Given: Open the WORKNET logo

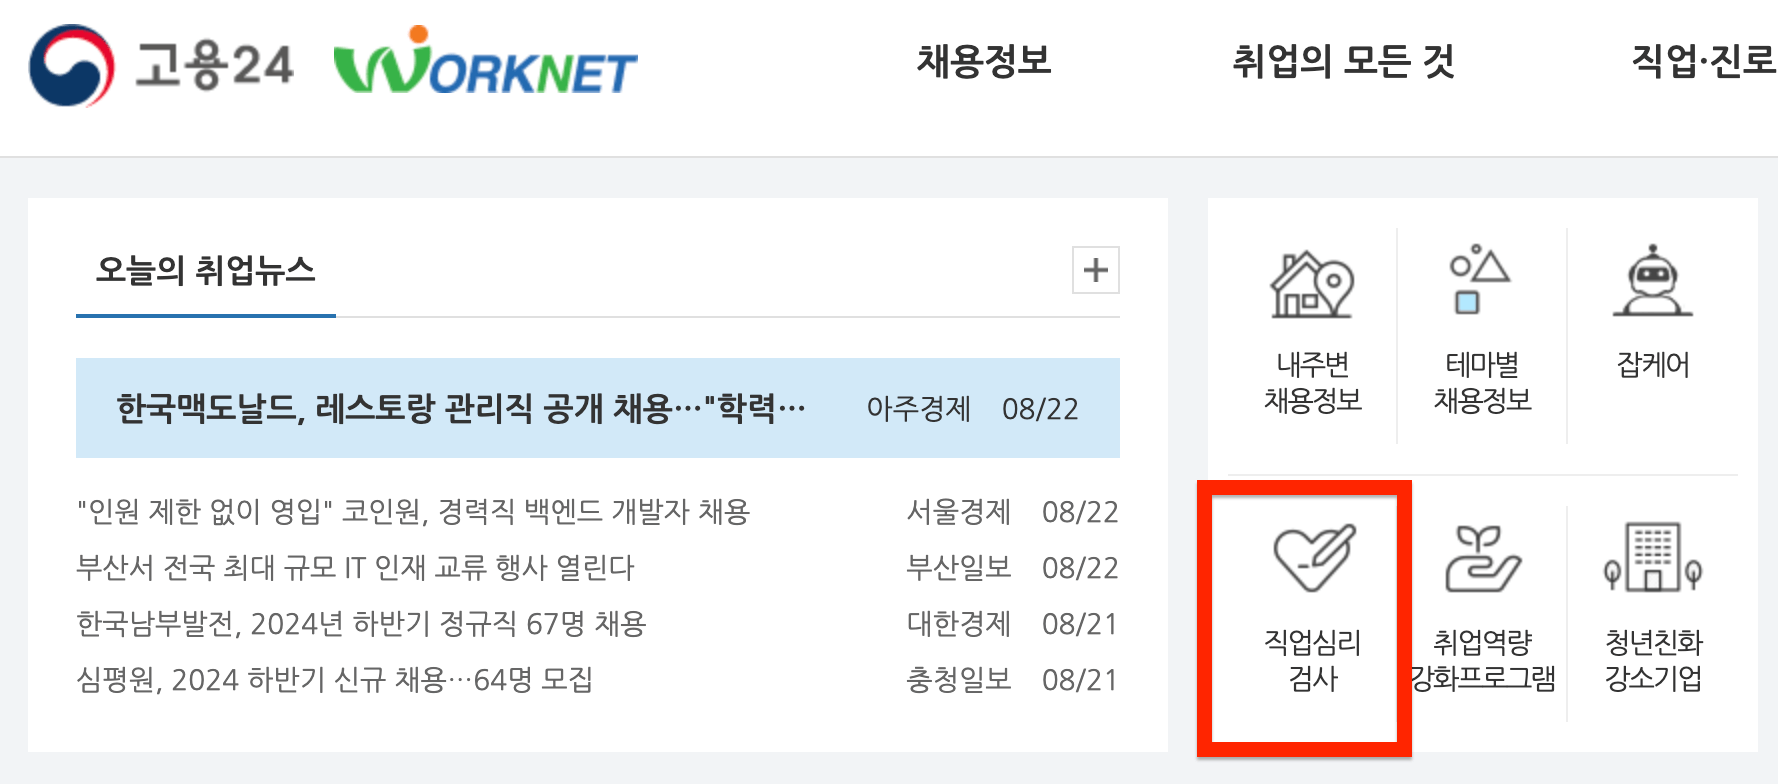Looking at the screenshot, I should pyautogui.click(x=485, y=65).
